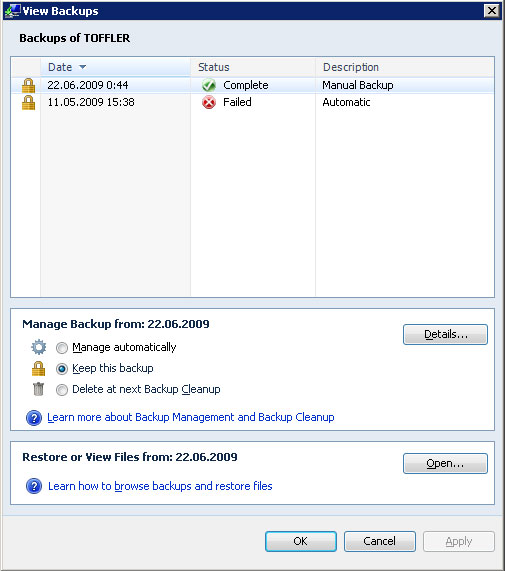Click the trash can icon beside Delete at next Cleanup

click(x=38, y=389)
